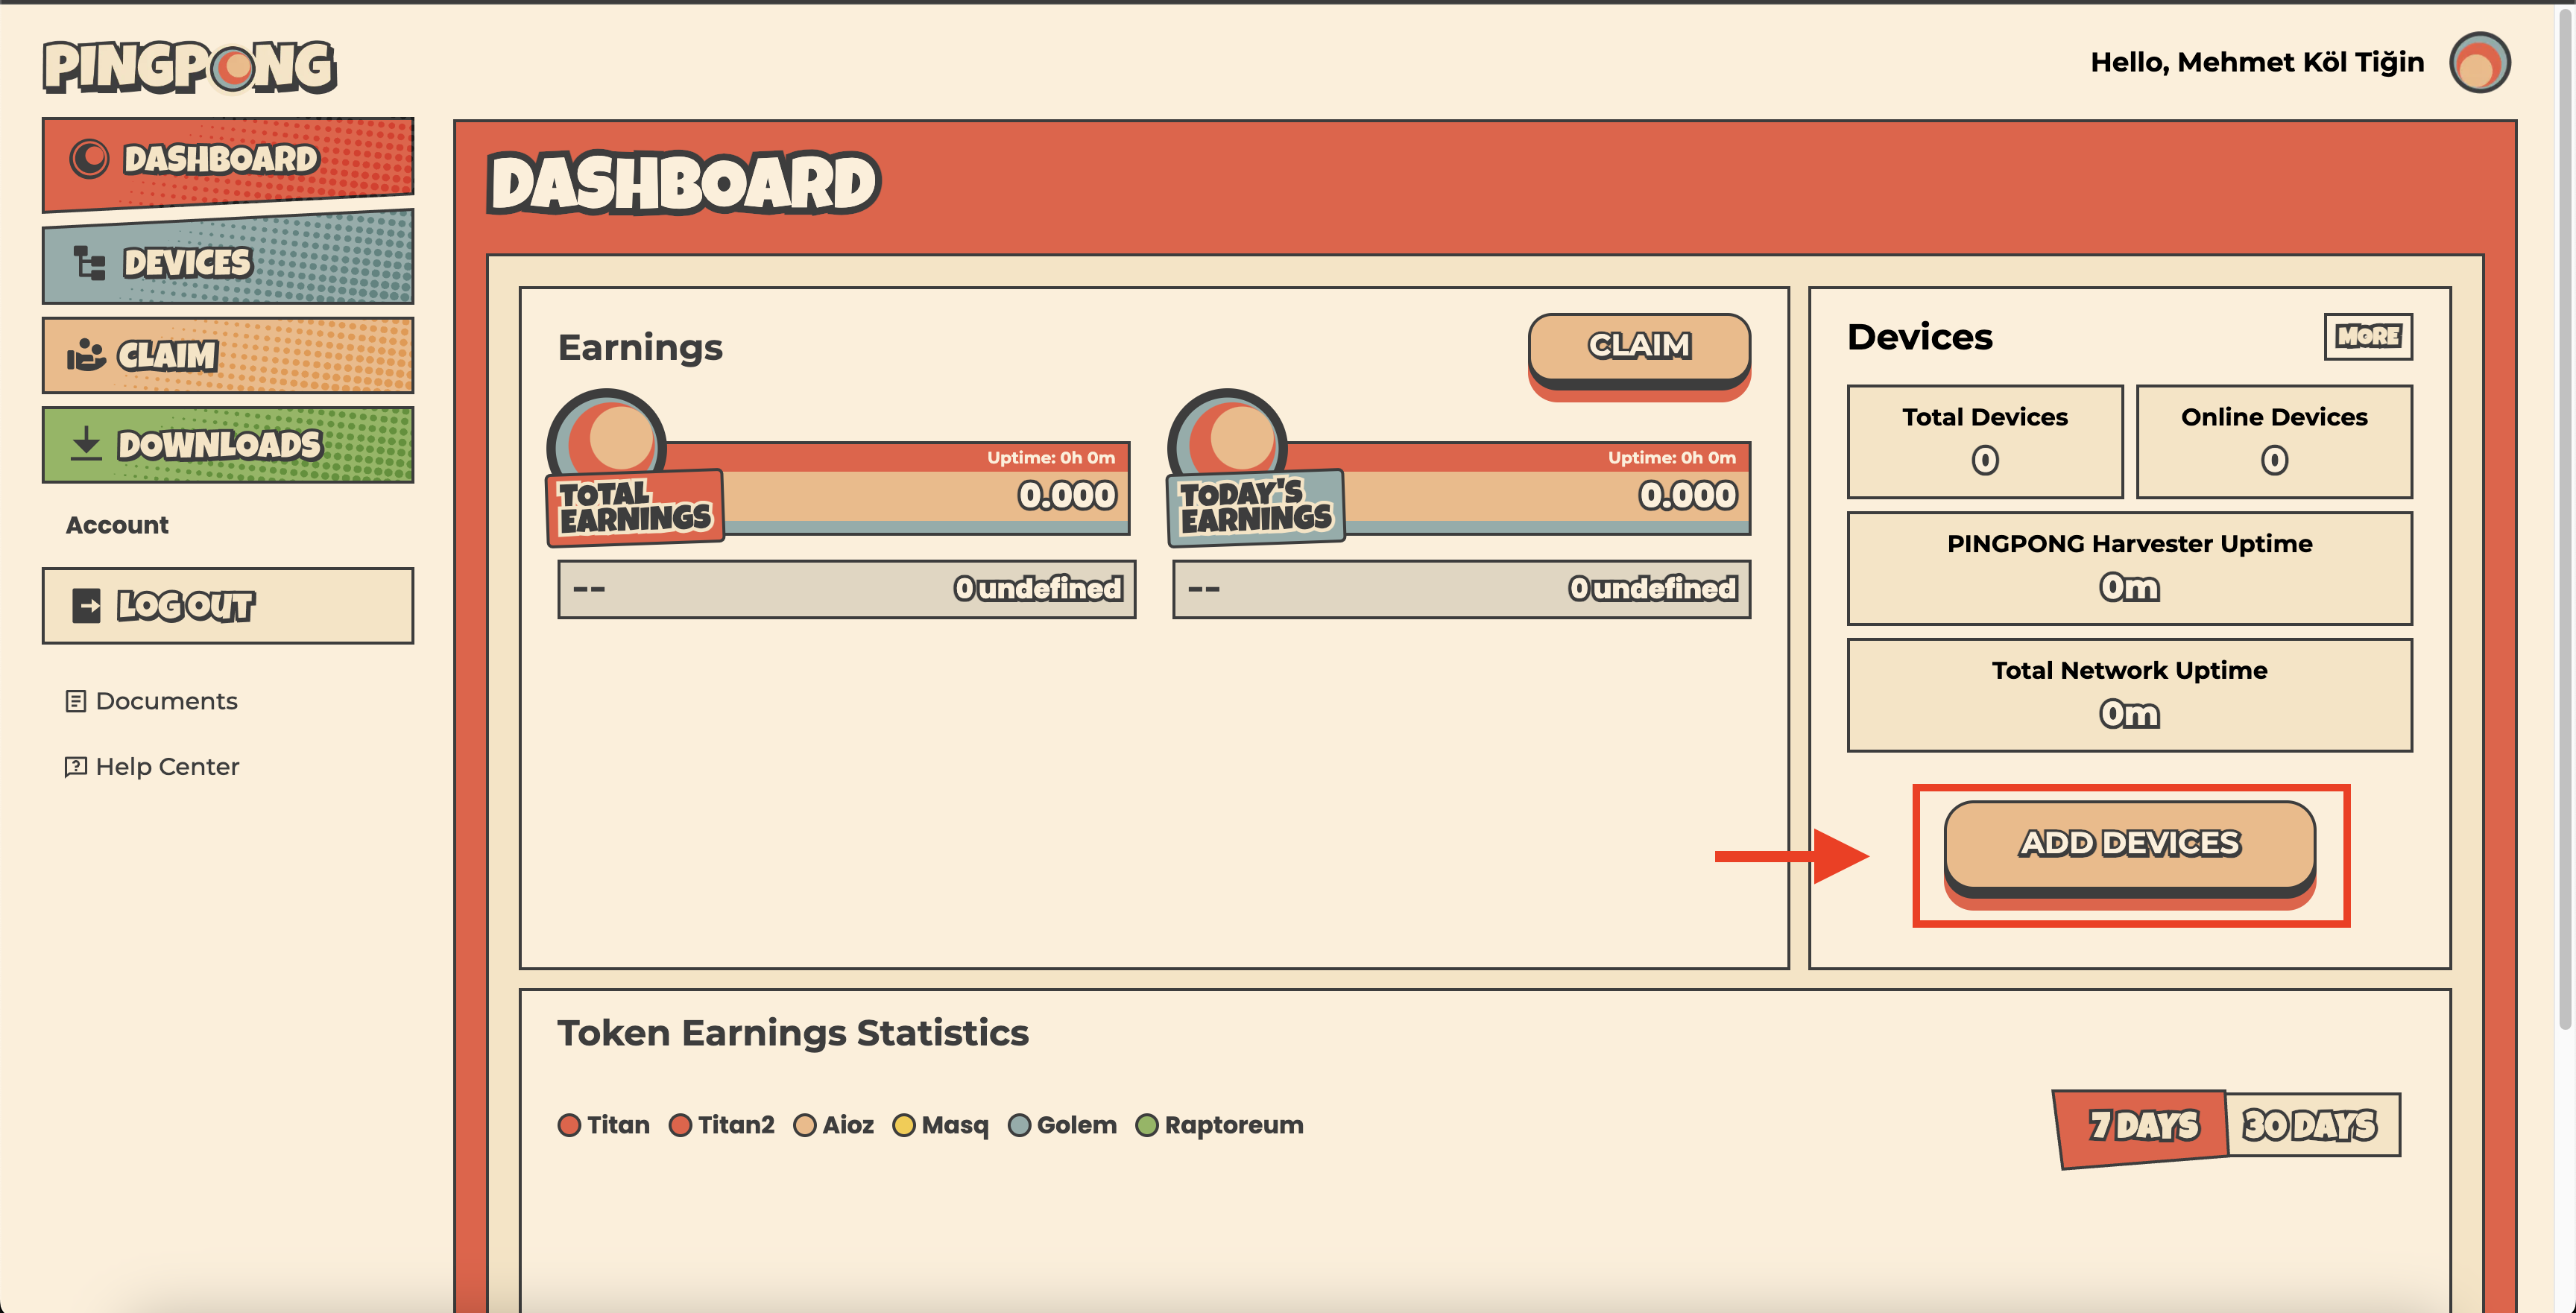Image resolution: width=2576 pixels, height=1313 pixels.
Task: Click the Total Network Uptime box
Action: (x=2130, y=695)
